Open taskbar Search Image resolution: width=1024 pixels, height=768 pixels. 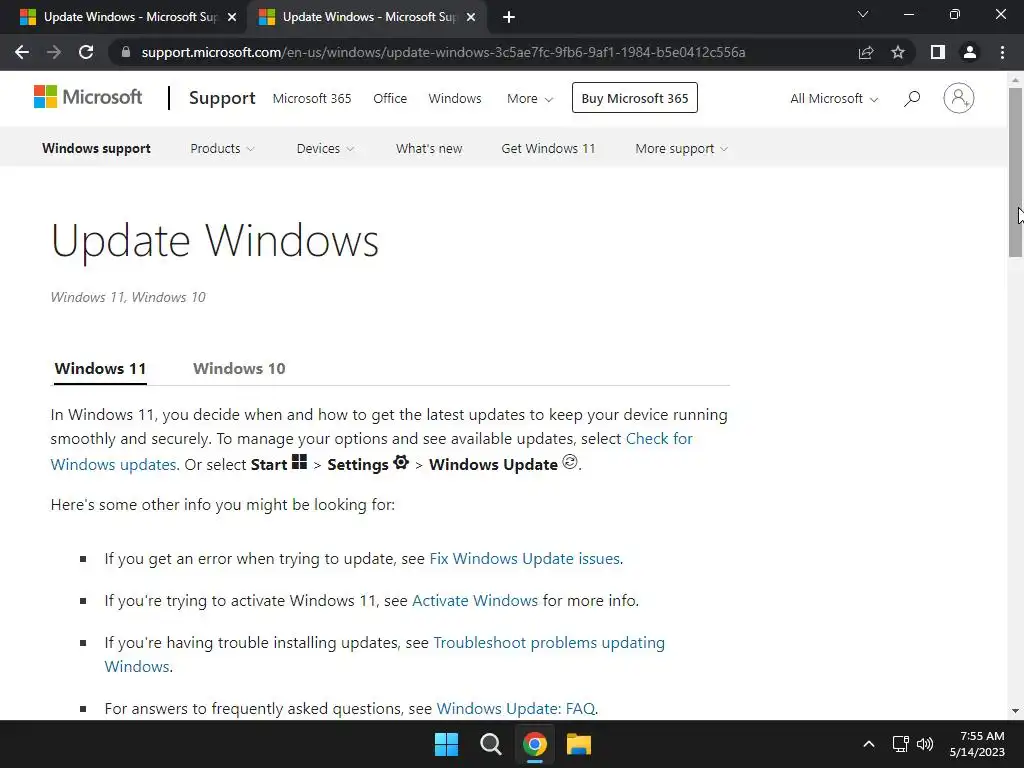[490, 744]
